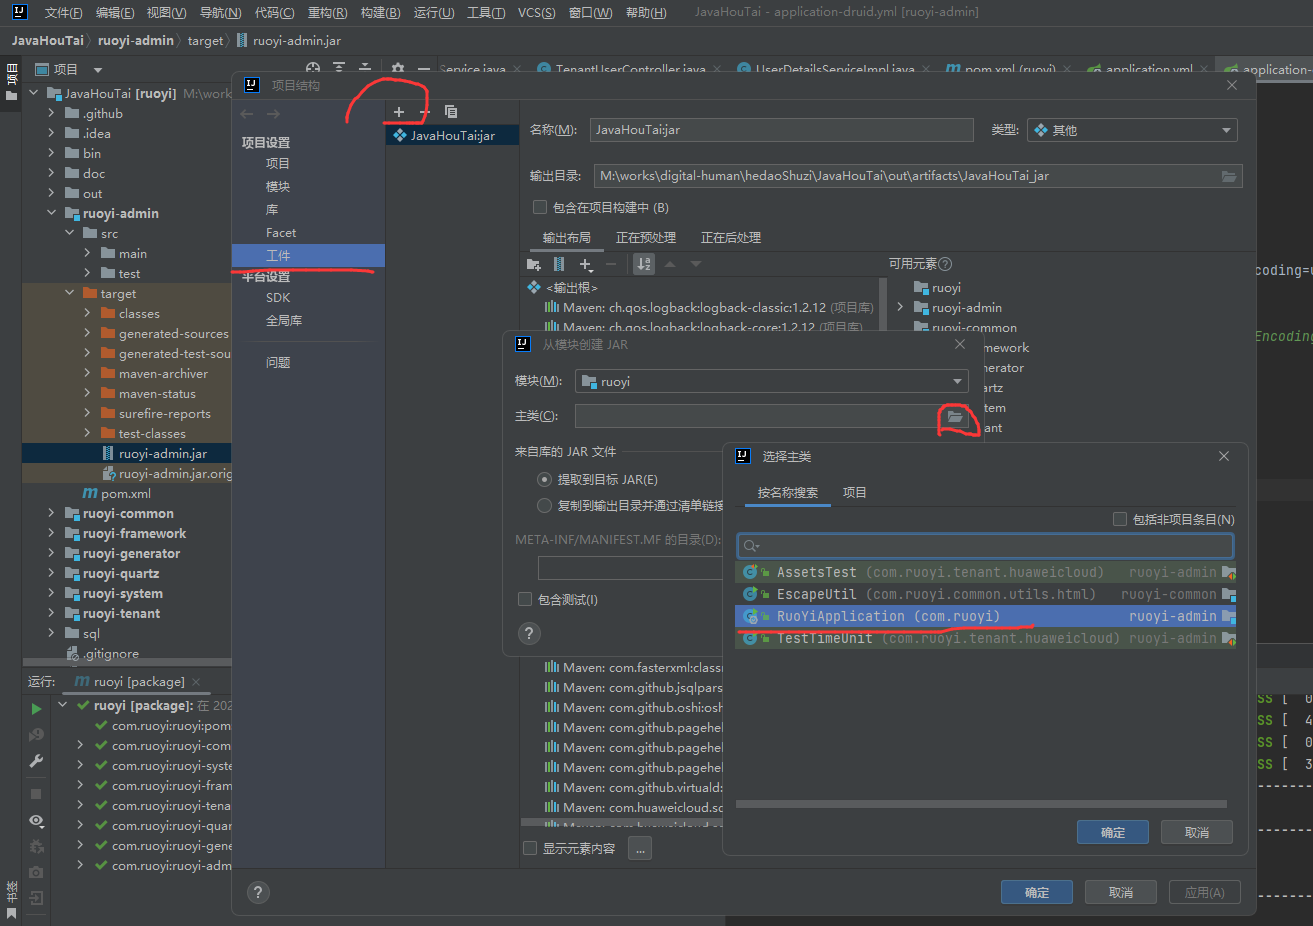
Task: Copy the selected artifact in Project Structure
Action: click(451, 111)
